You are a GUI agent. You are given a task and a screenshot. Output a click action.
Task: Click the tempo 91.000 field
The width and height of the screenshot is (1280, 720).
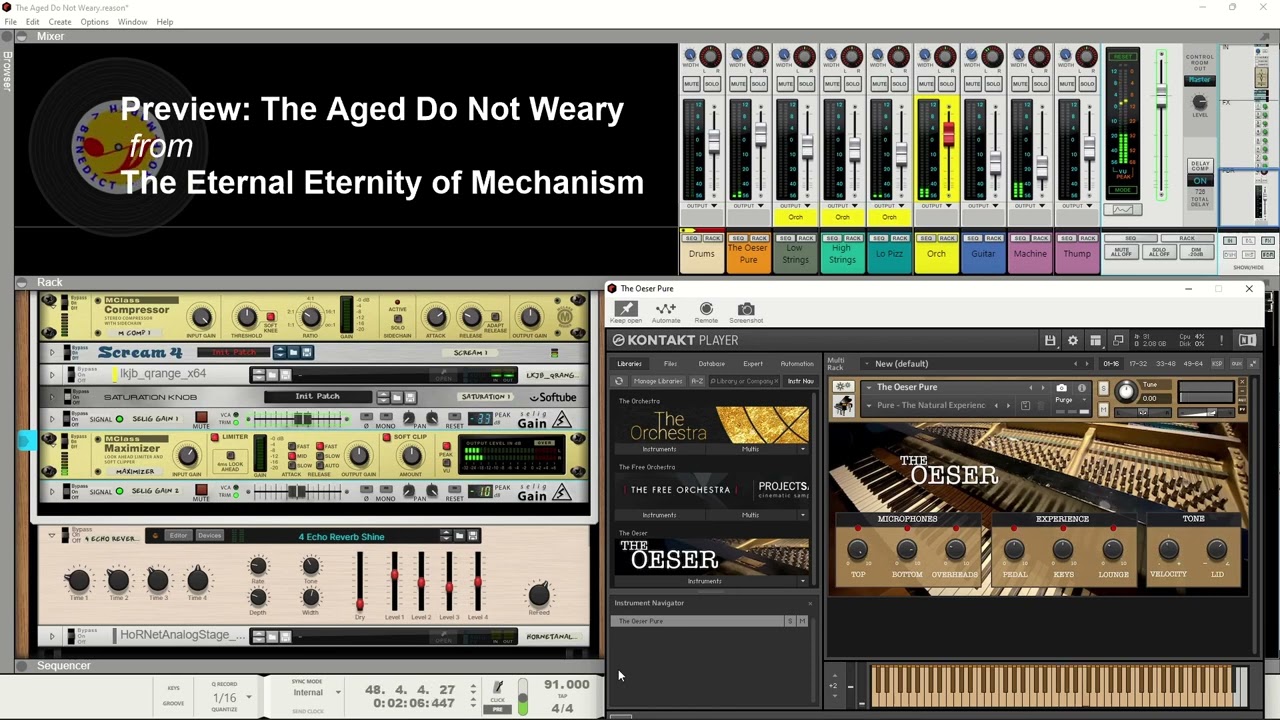tap(566, 685)
